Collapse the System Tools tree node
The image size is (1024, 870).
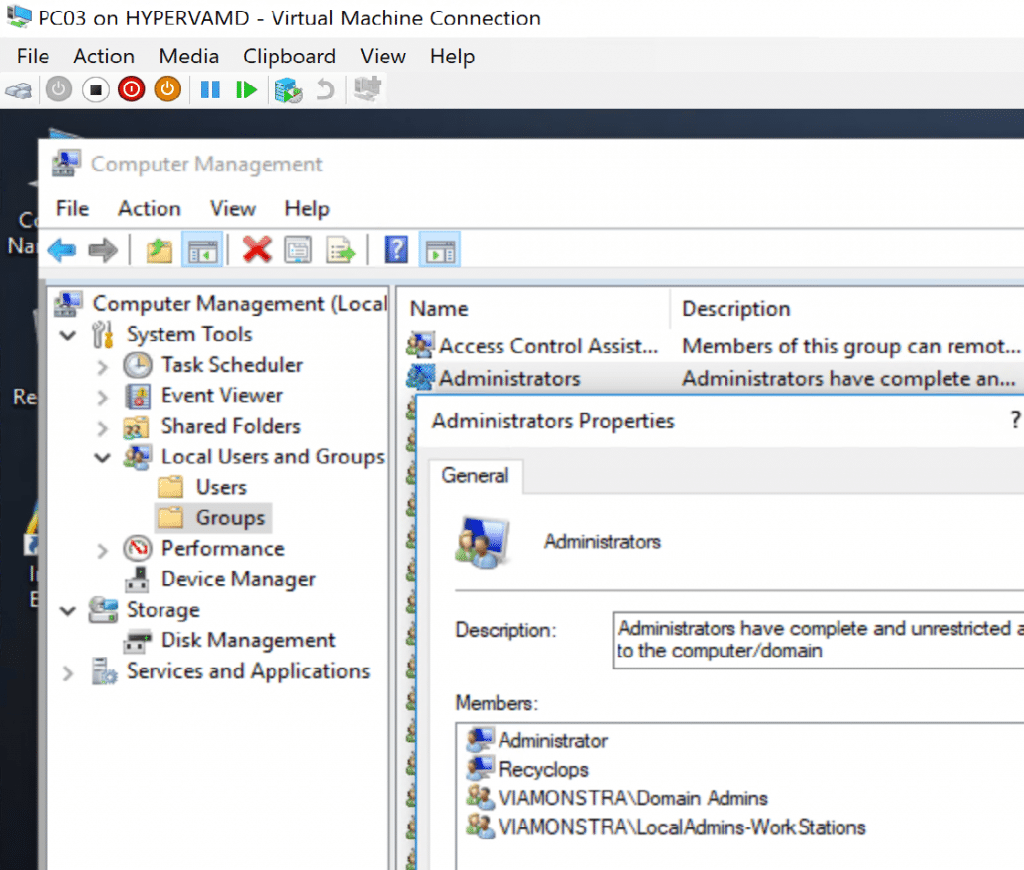pyautogui.click(x=68, y=335)
